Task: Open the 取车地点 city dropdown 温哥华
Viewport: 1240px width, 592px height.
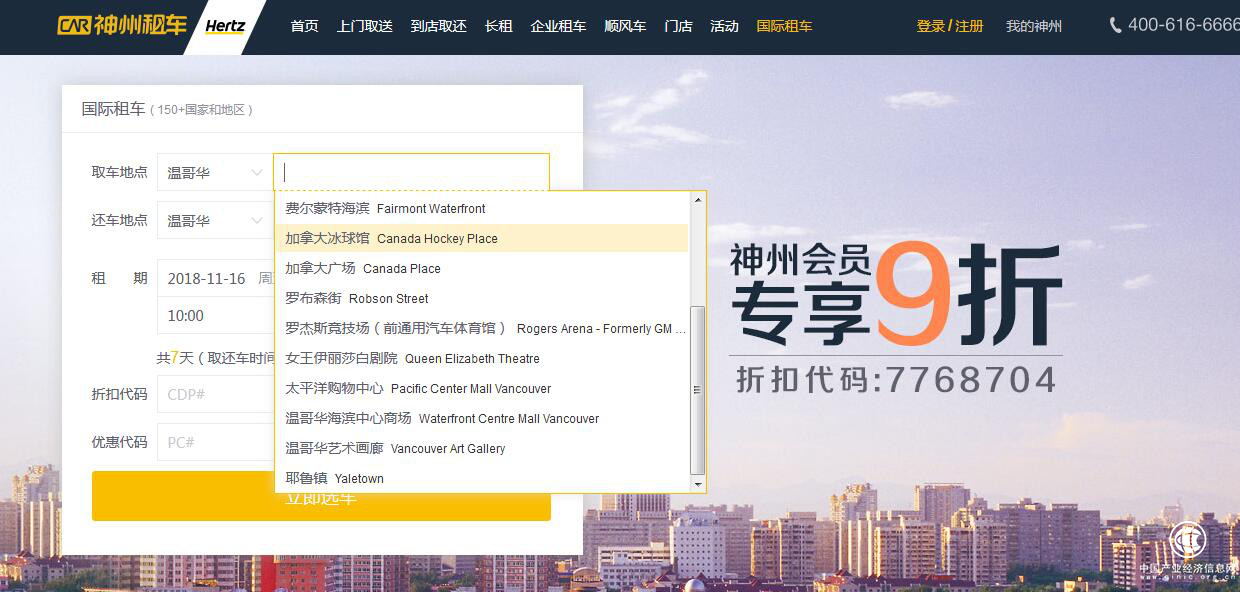Action: pyautogui.click(x=212, y=172)
